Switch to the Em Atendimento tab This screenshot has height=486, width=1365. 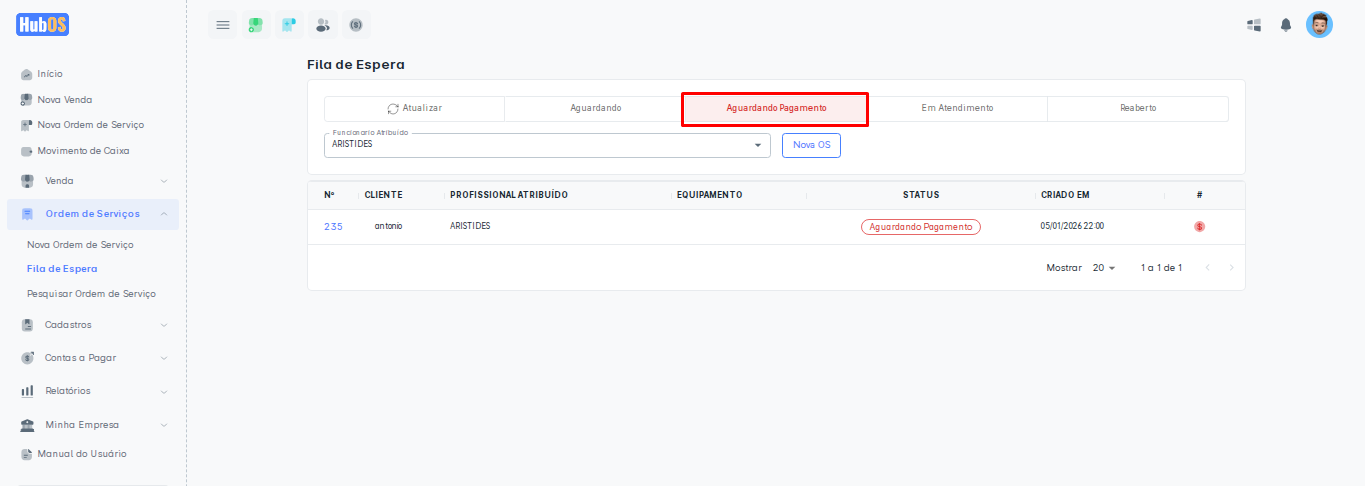pyautogui.click(x=957, y=108)
